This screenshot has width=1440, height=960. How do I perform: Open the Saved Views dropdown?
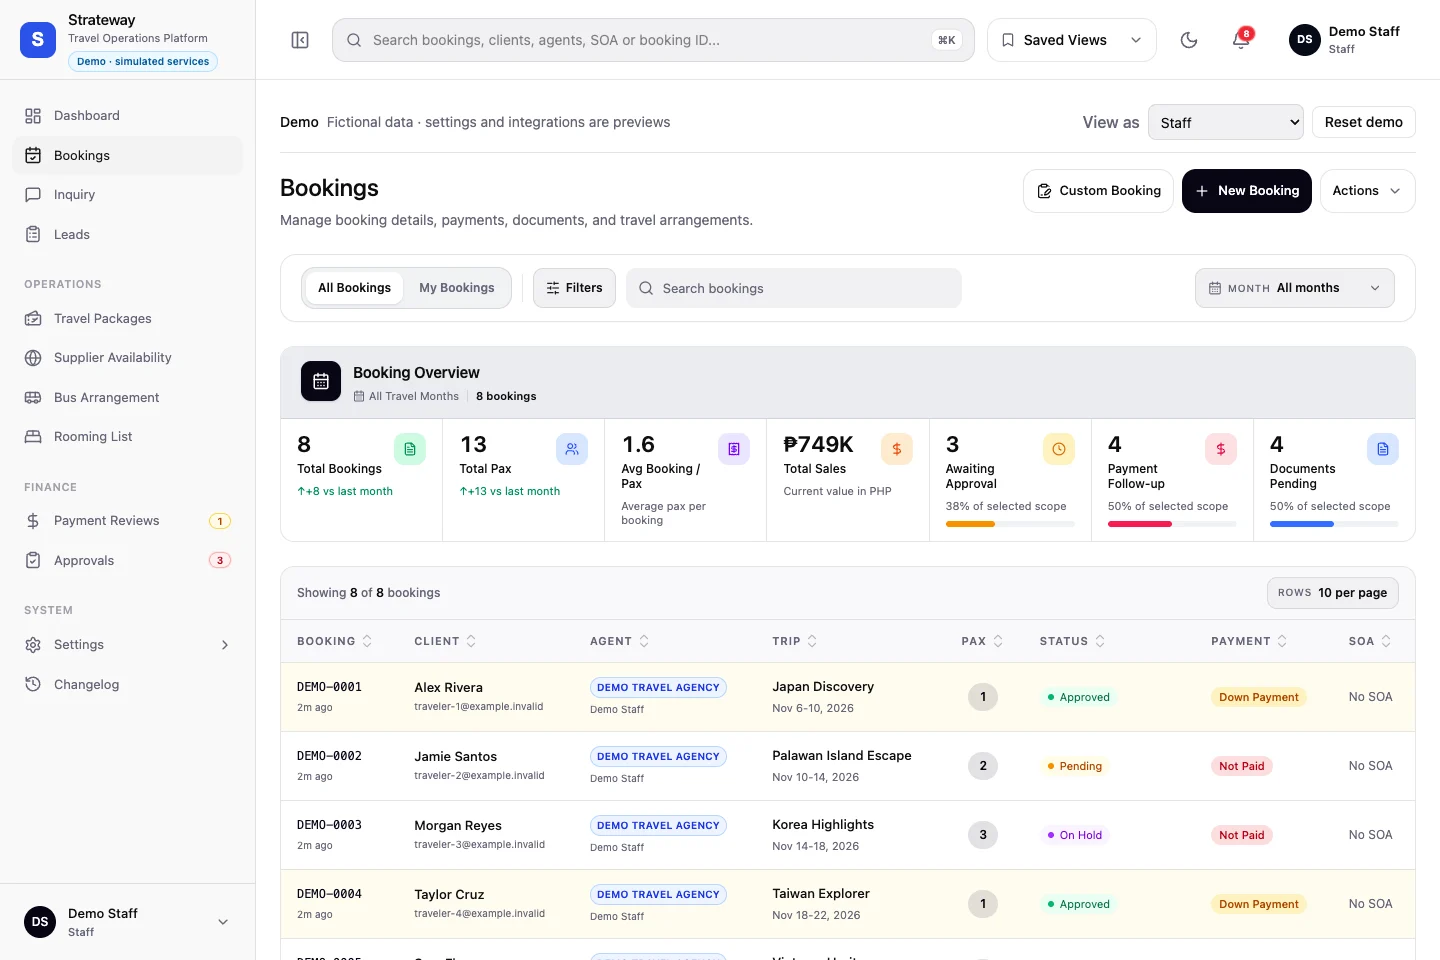(1072, 40)
